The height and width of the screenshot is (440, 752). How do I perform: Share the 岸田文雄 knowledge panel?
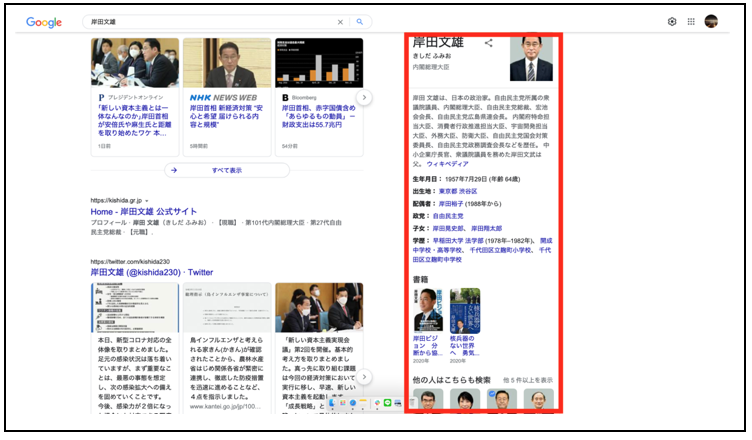click(489, 43)
